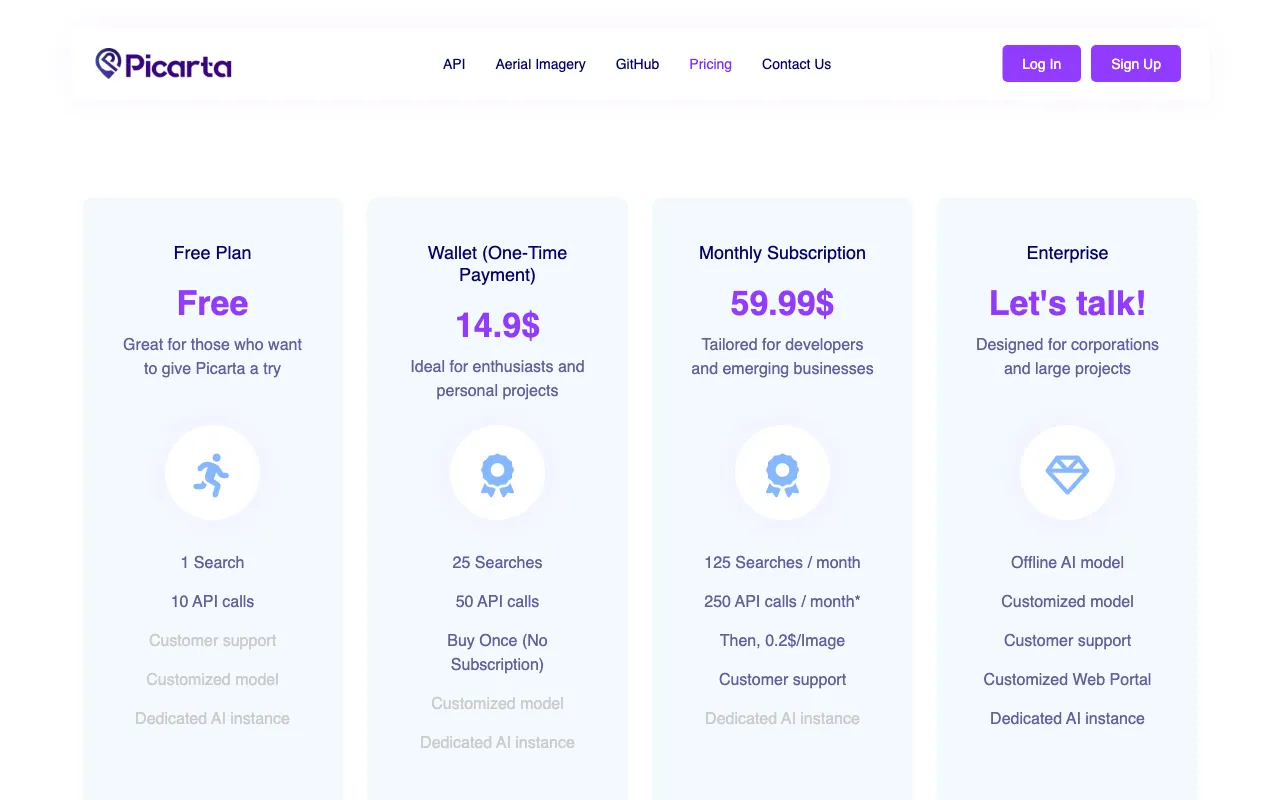Click greyed Customized model in Free Plan
The width and height of the screenshot is (1280, 800).
coord(212,679)
